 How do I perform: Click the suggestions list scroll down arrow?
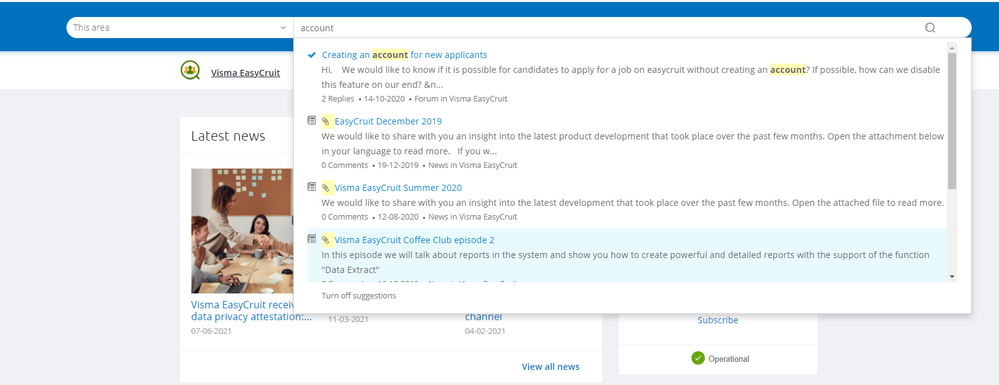[952, 277]
